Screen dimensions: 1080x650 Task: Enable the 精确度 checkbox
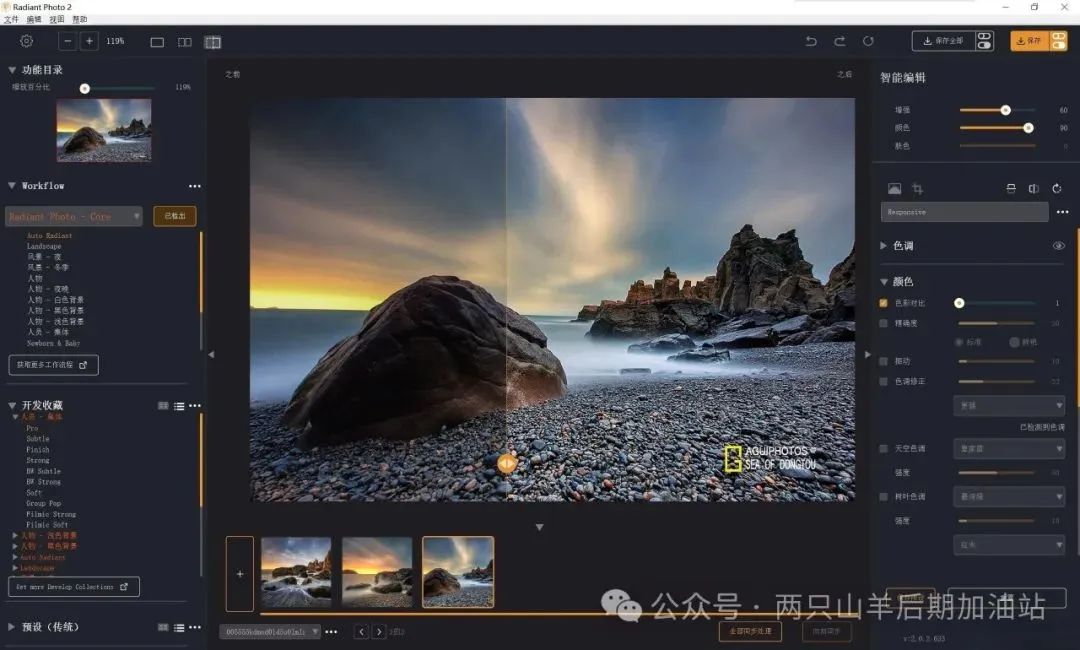(884, 323)
